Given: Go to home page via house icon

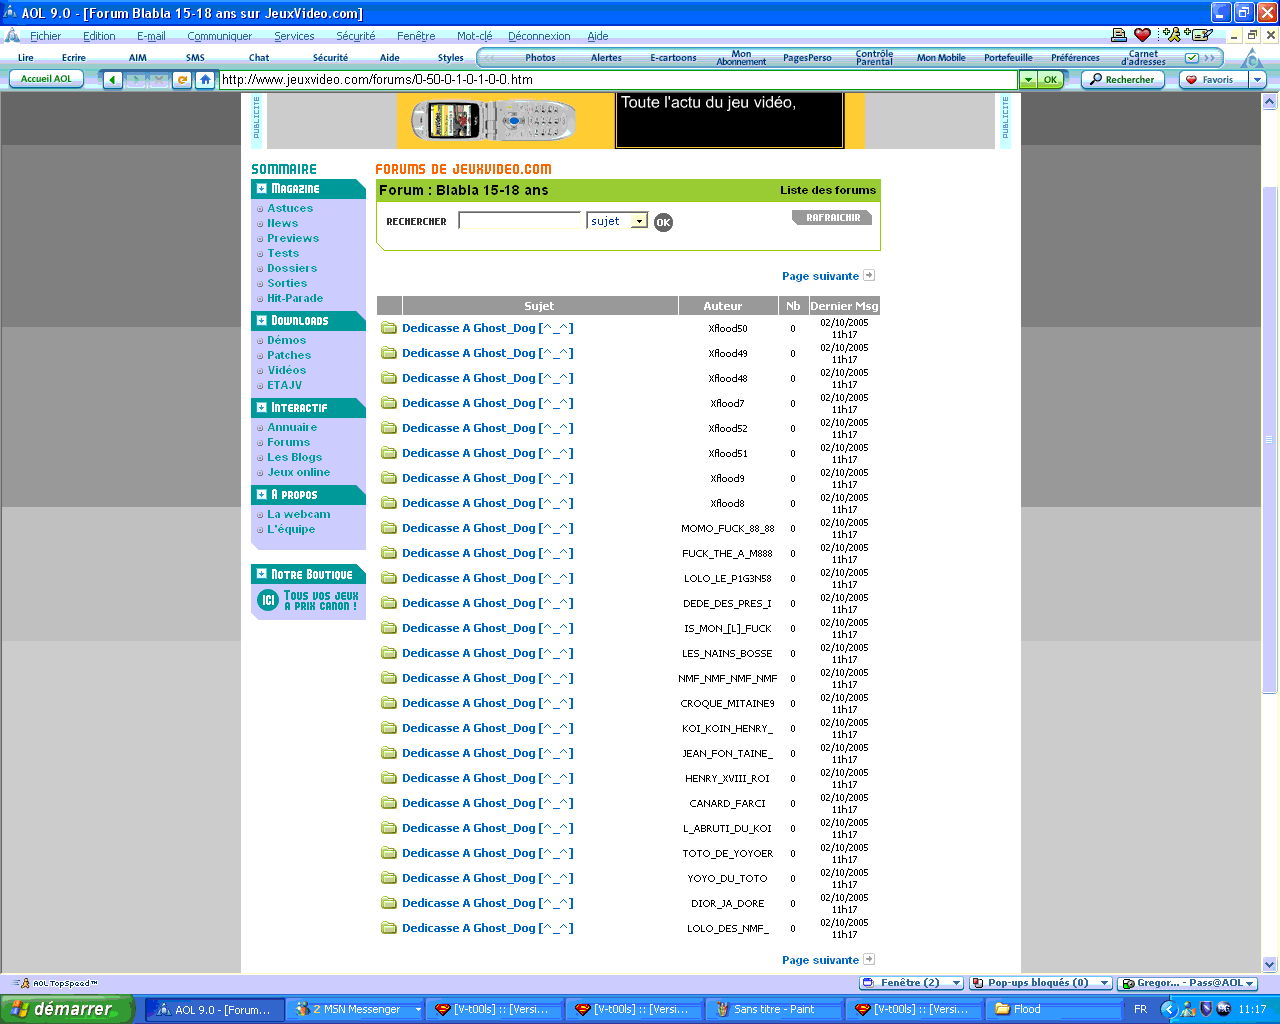Looking at the screenshot, I should [205, 80].
